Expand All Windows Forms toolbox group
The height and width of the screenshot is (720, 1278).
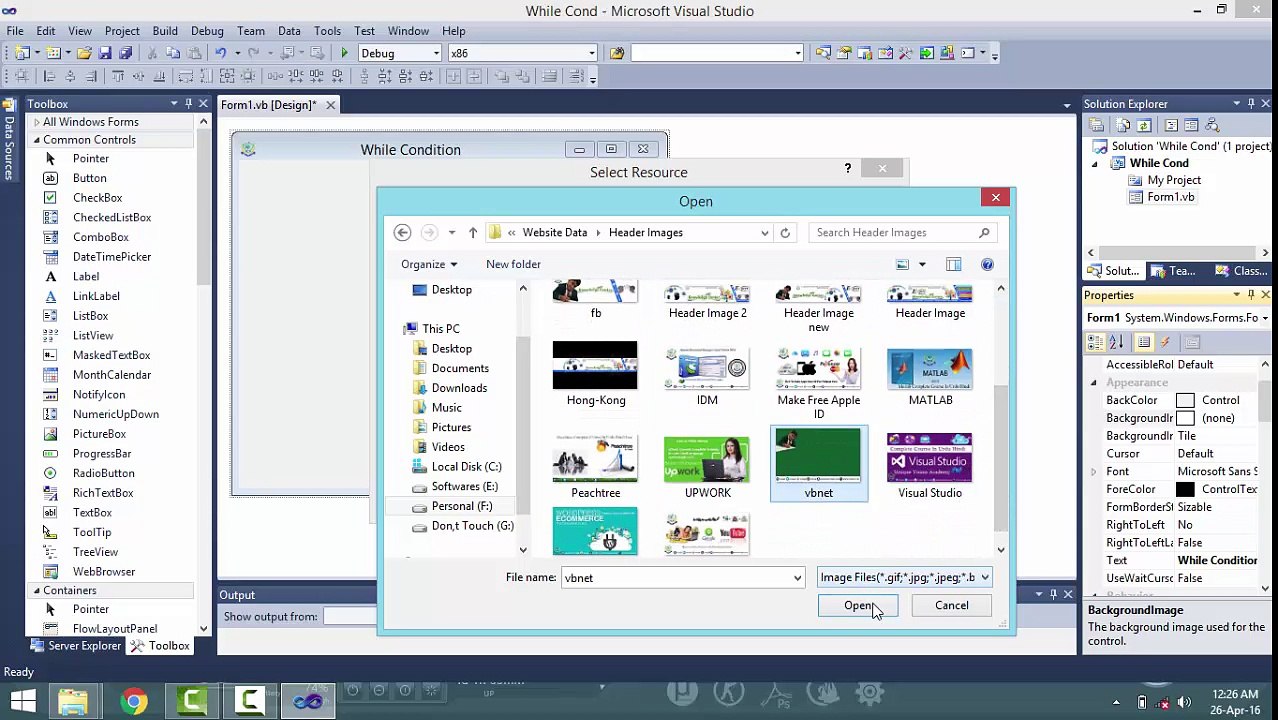click(x=36, y=122)
